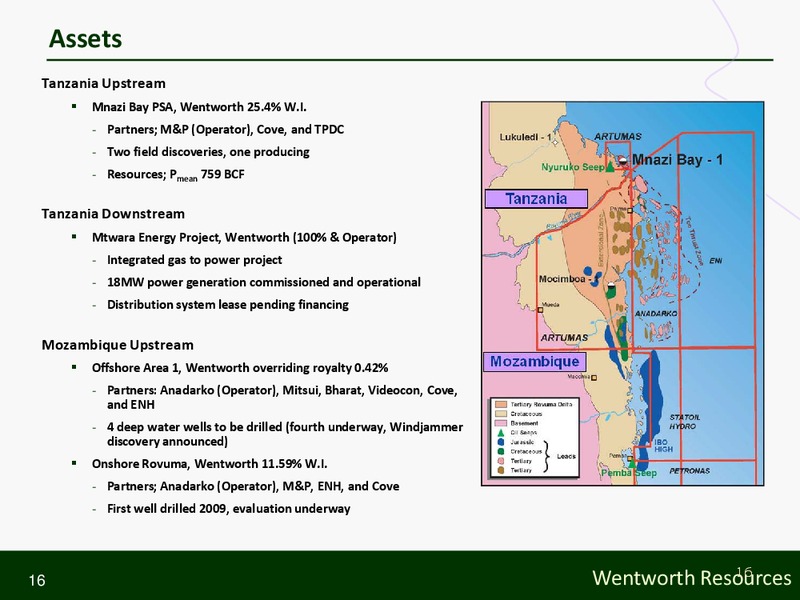Viewport: 800px width, 600px height.
Task: Select the 18MW power generation commissioned line
Action: tap(264, 282)
